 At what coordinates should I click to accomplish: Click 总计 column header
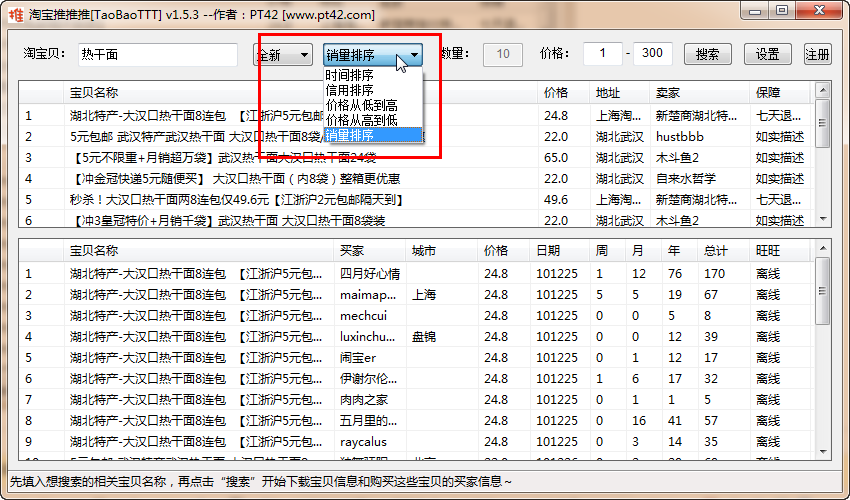724,251
